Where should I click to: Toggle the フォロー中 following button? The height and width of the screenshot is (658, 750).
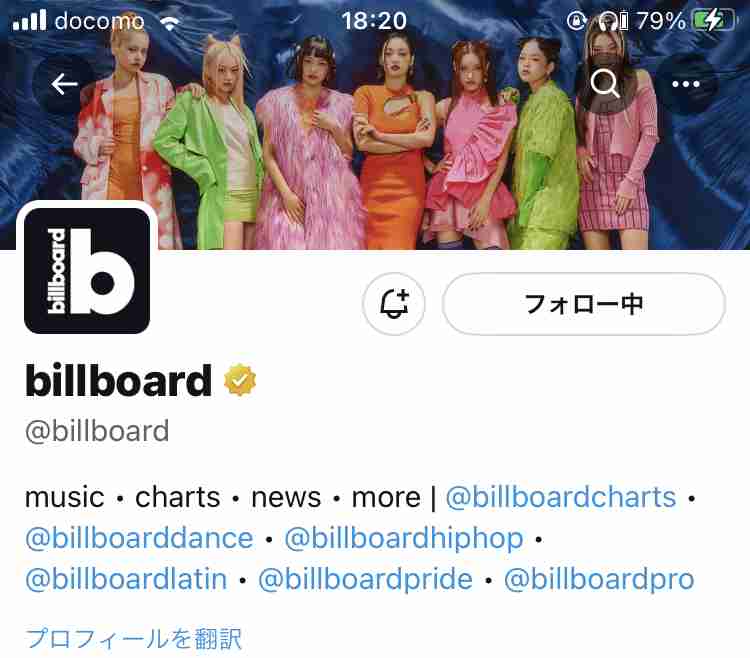[584, 304]
